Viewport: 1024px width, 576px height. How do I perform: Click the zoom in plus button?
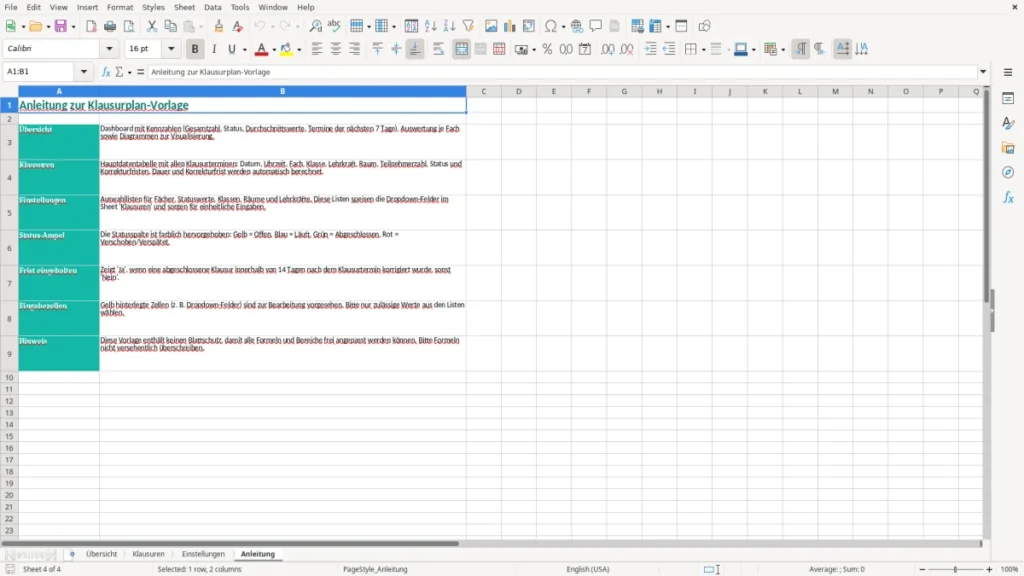coord(989,569)
